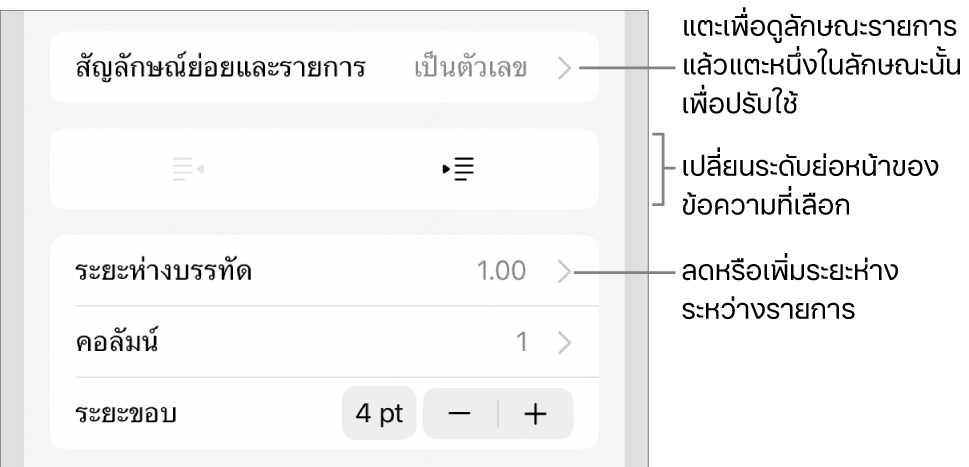Tap the columns count value 1
This screenshot has height=467, width=969.
point(521,344)
